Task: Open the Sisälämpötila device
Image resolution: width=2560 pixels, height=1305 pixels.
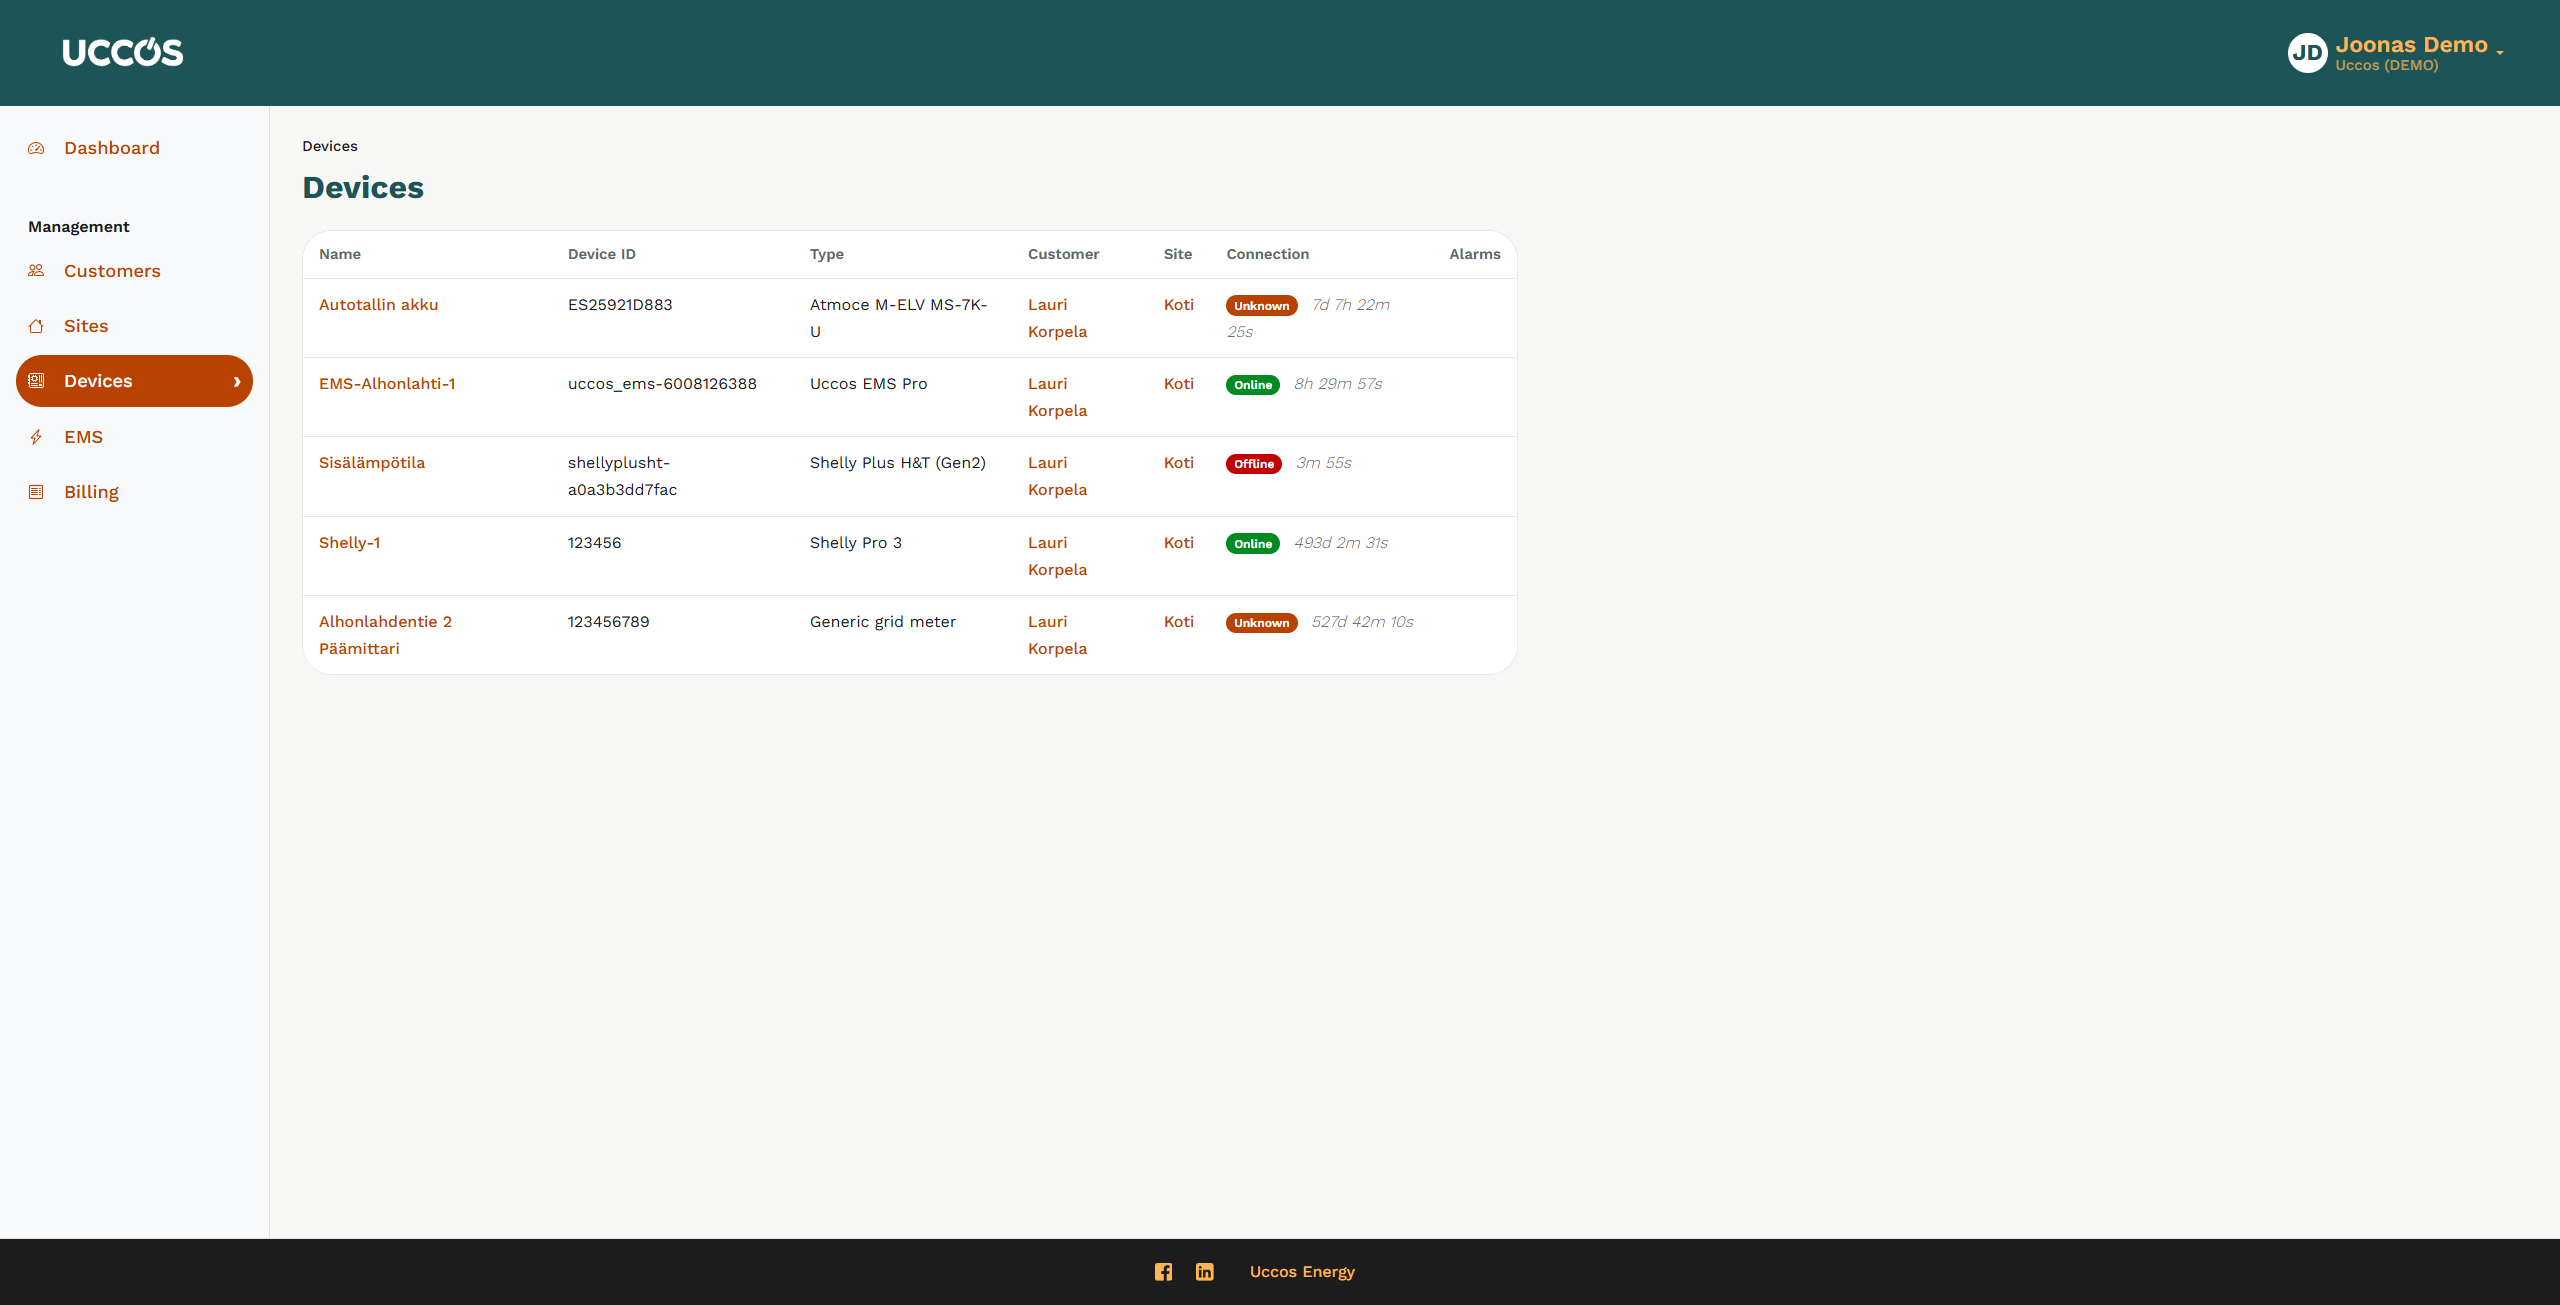Action: [x=372, y=463]
